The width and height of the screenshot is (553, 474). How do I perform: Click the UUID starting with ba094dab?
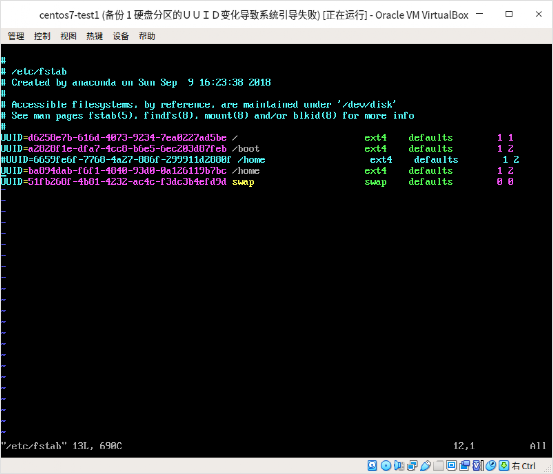127,171
